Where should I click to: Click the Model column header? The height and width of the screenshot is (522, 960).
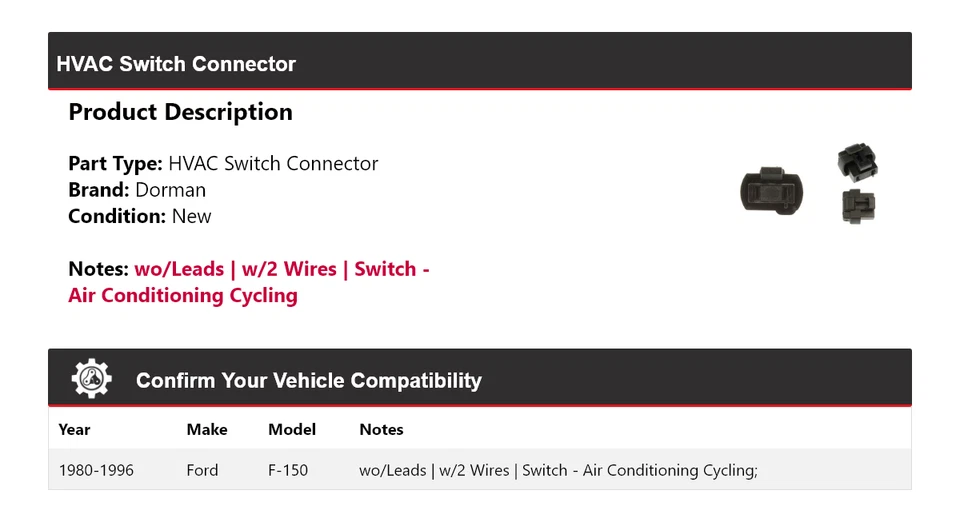[292, 429]
